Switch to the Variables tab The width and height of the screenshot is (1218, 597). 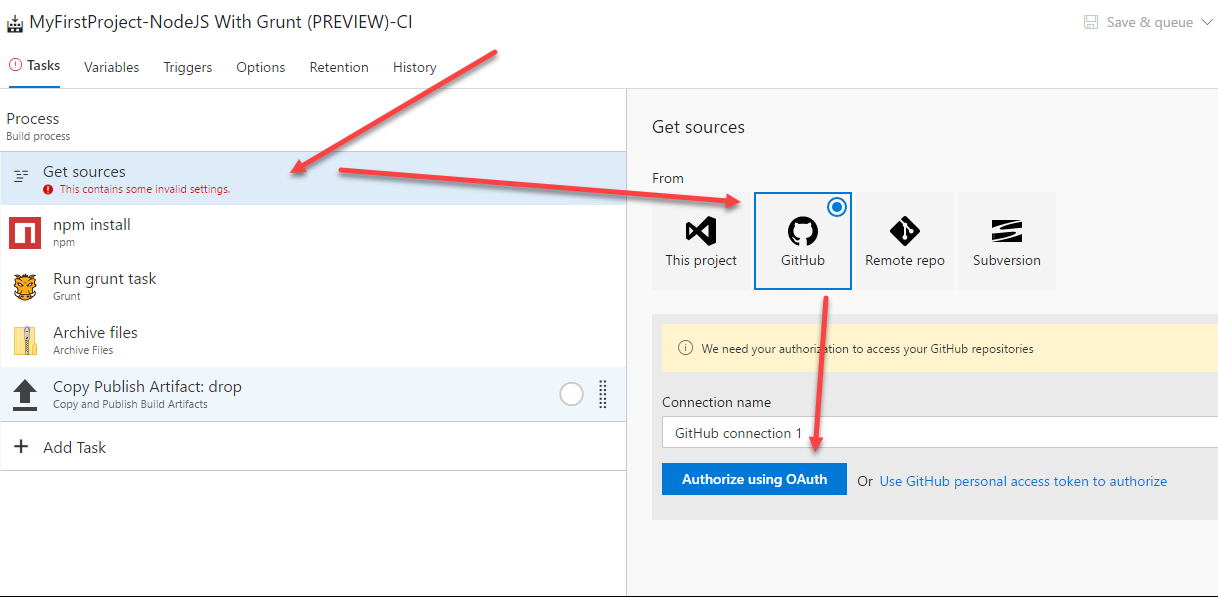coord(111,67)
